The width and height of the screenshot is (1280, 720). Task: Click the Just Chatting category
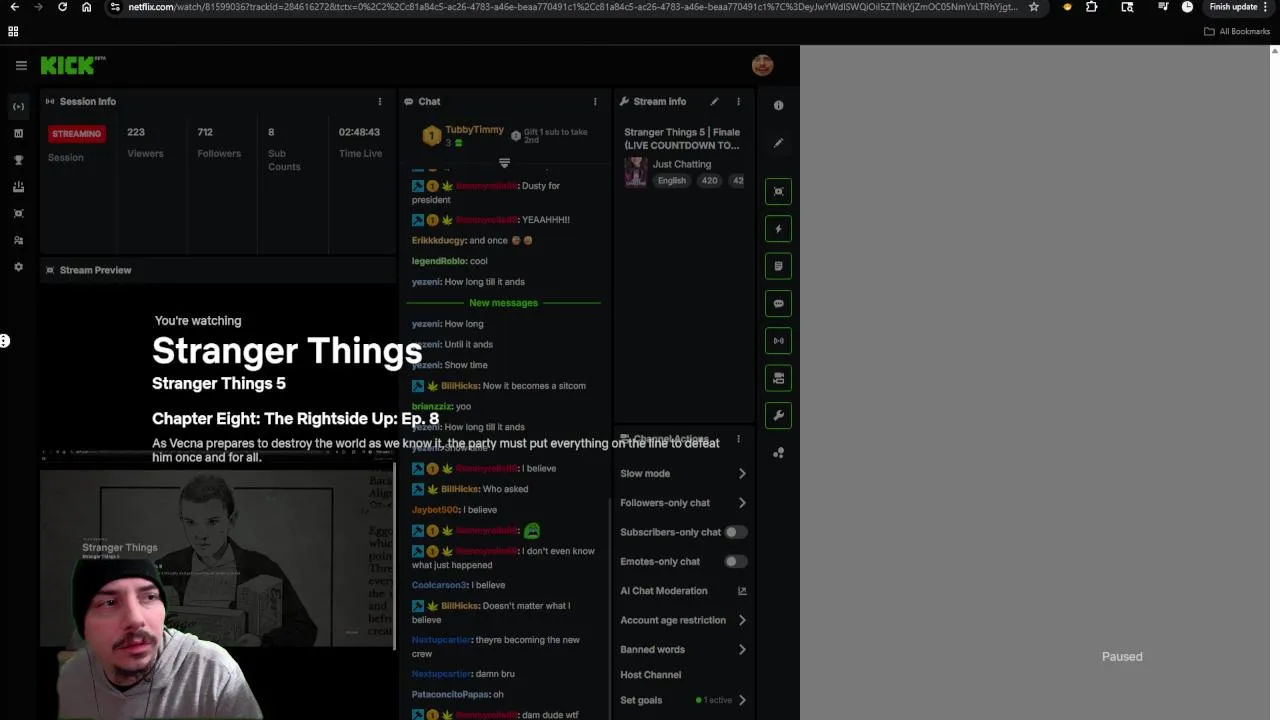[x=682, y=164]
